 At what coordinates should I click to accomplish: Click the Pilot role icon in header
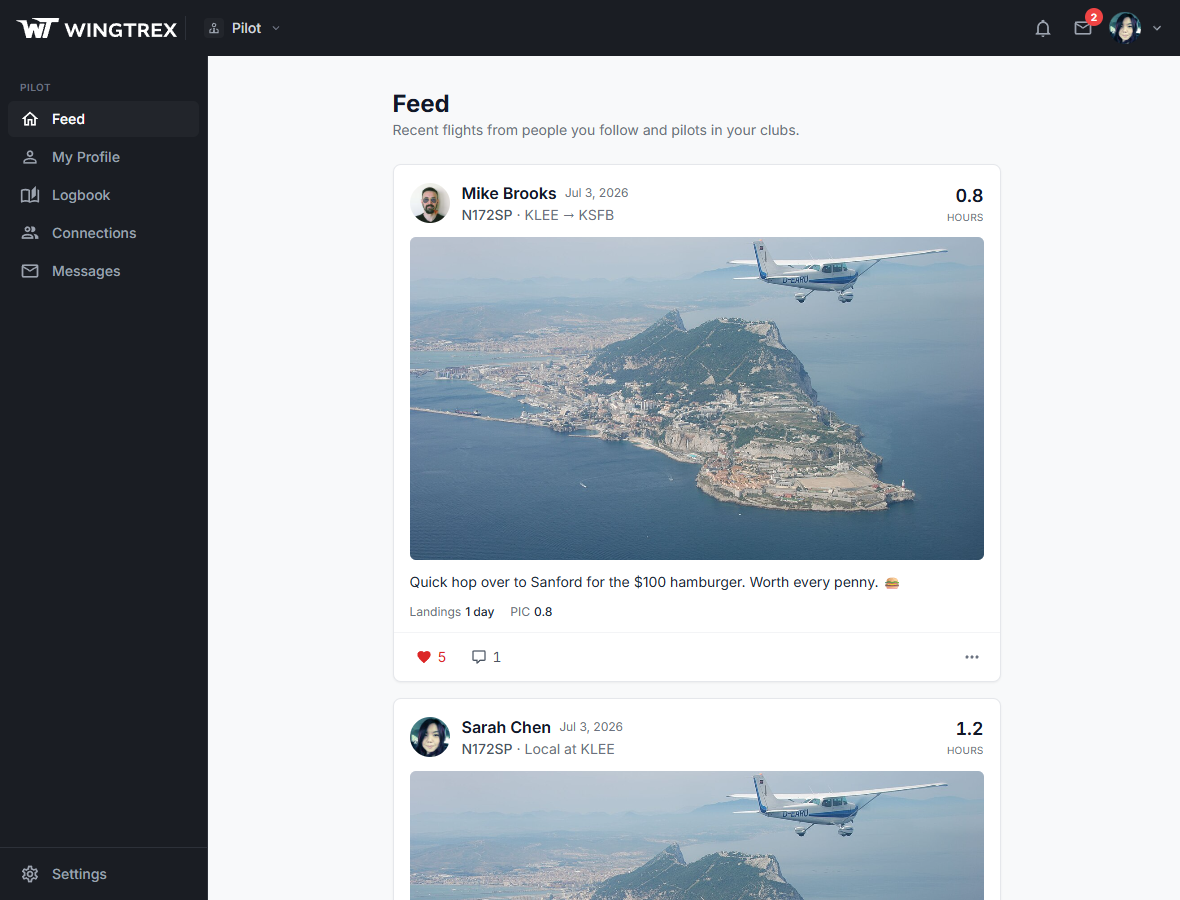[214, 29]
